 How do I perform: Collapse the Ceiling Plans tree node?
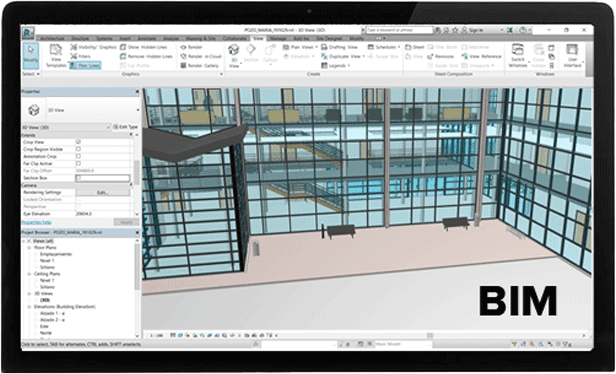[x=29, y=274]
